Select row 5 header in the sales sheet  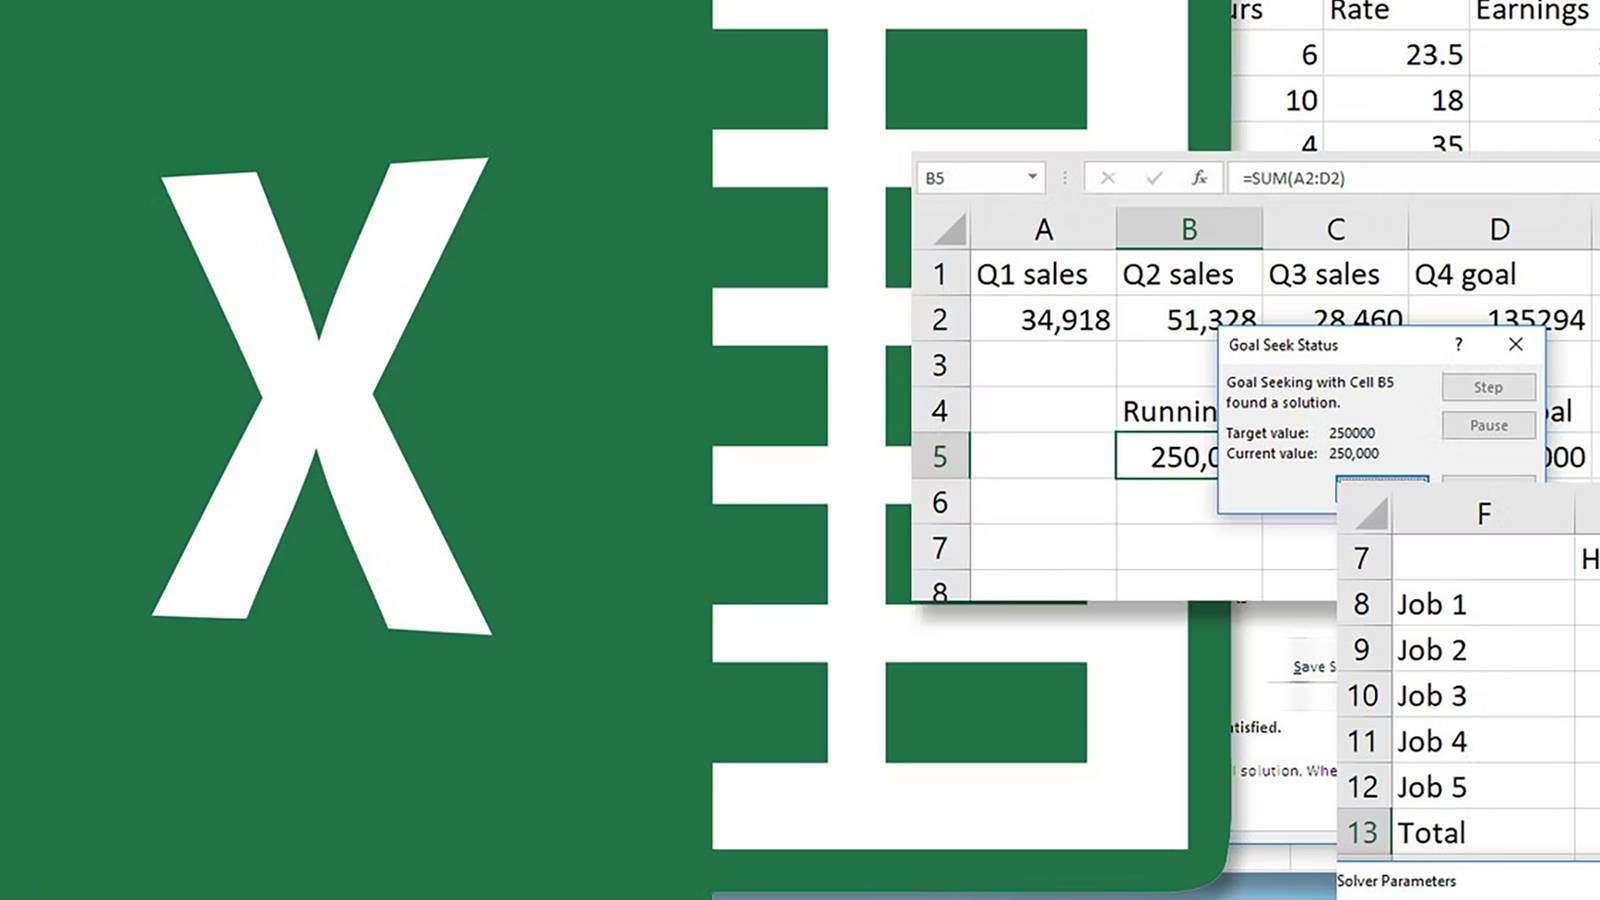point(940,456)
